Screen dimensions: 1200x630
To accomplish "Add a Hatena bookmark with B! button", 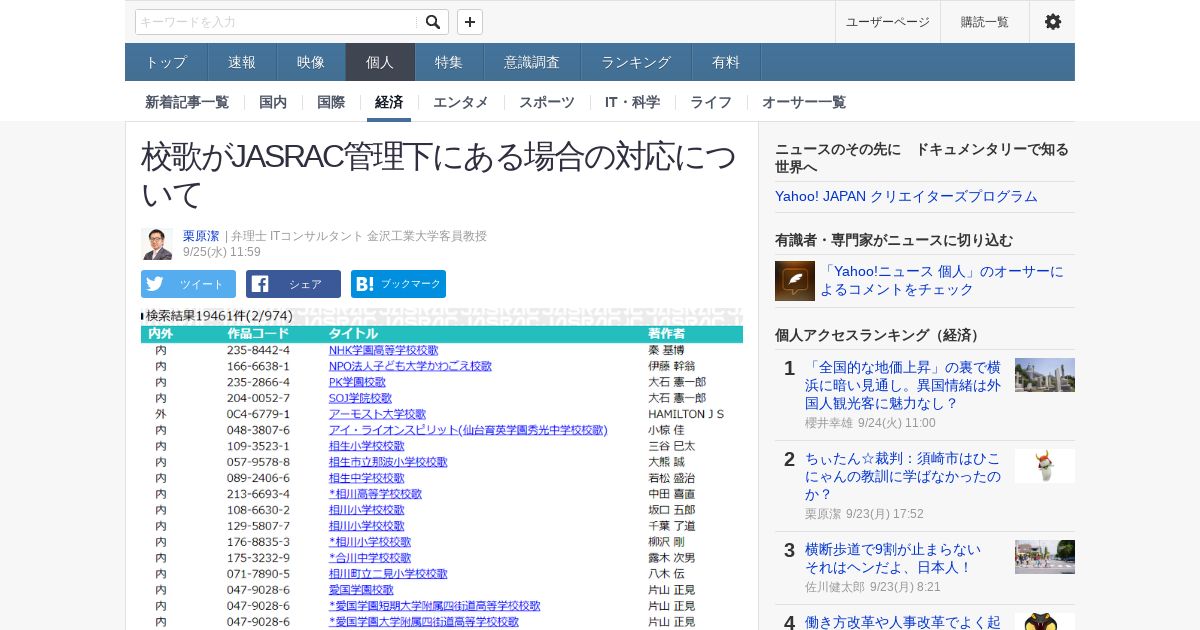I will [398, 284].
